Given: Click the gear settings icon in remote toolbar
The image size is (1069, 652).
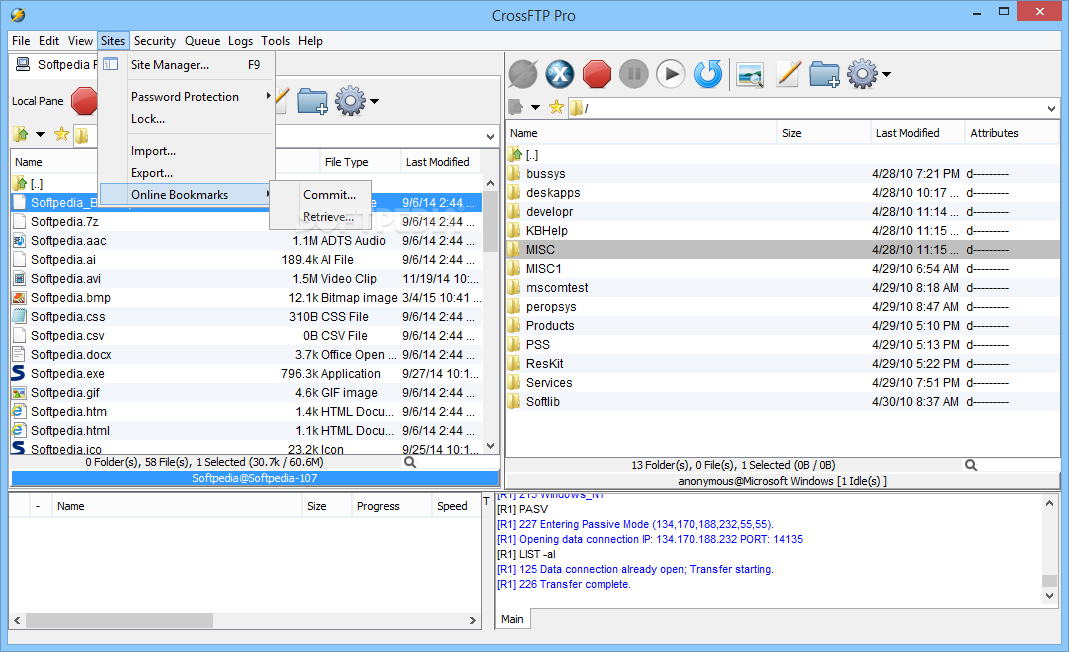Looking at the screenshot, I should [x=862, y=74].
